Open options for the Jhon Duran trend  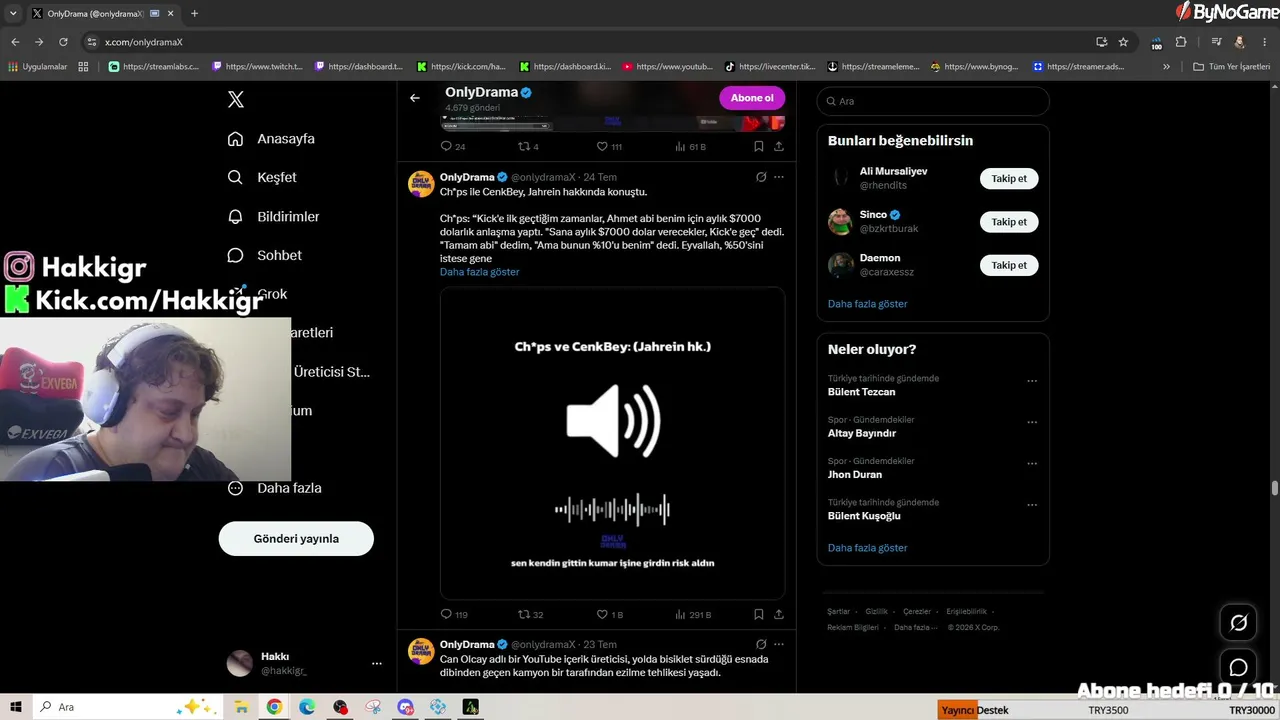coord(1032,464)
